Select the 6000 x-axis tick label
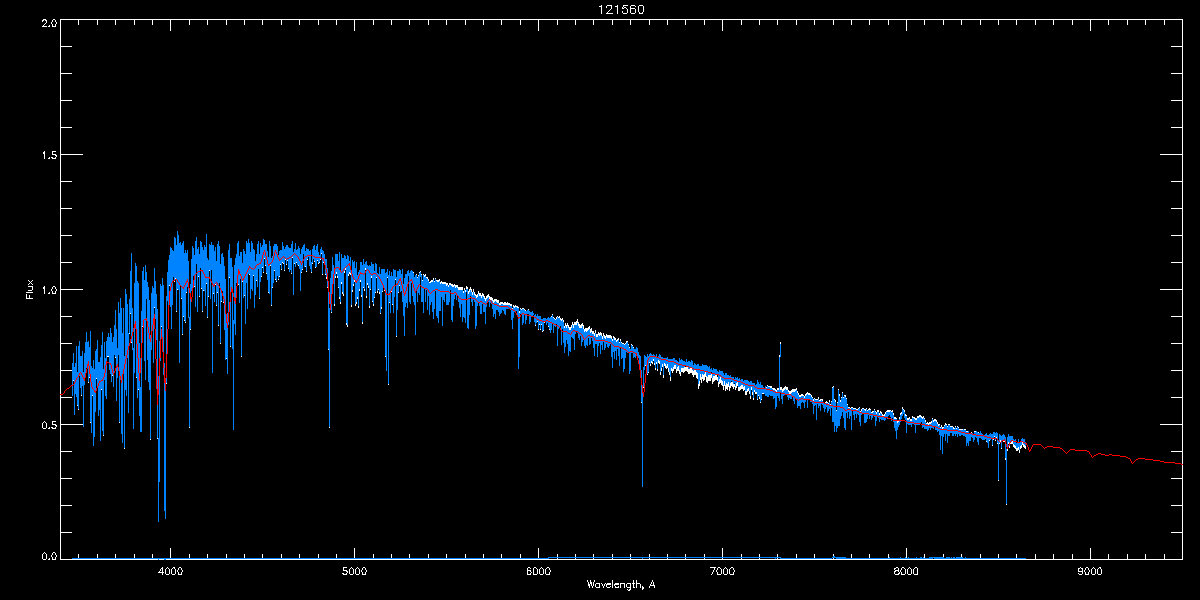This screenshot has height=600, width=1200. click(539, 571)
